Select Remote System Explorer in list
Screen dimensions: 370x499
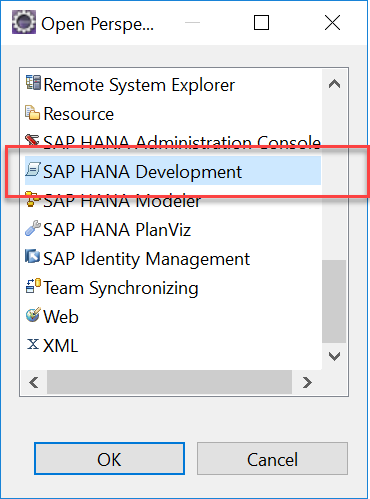[x=139, y=85]
